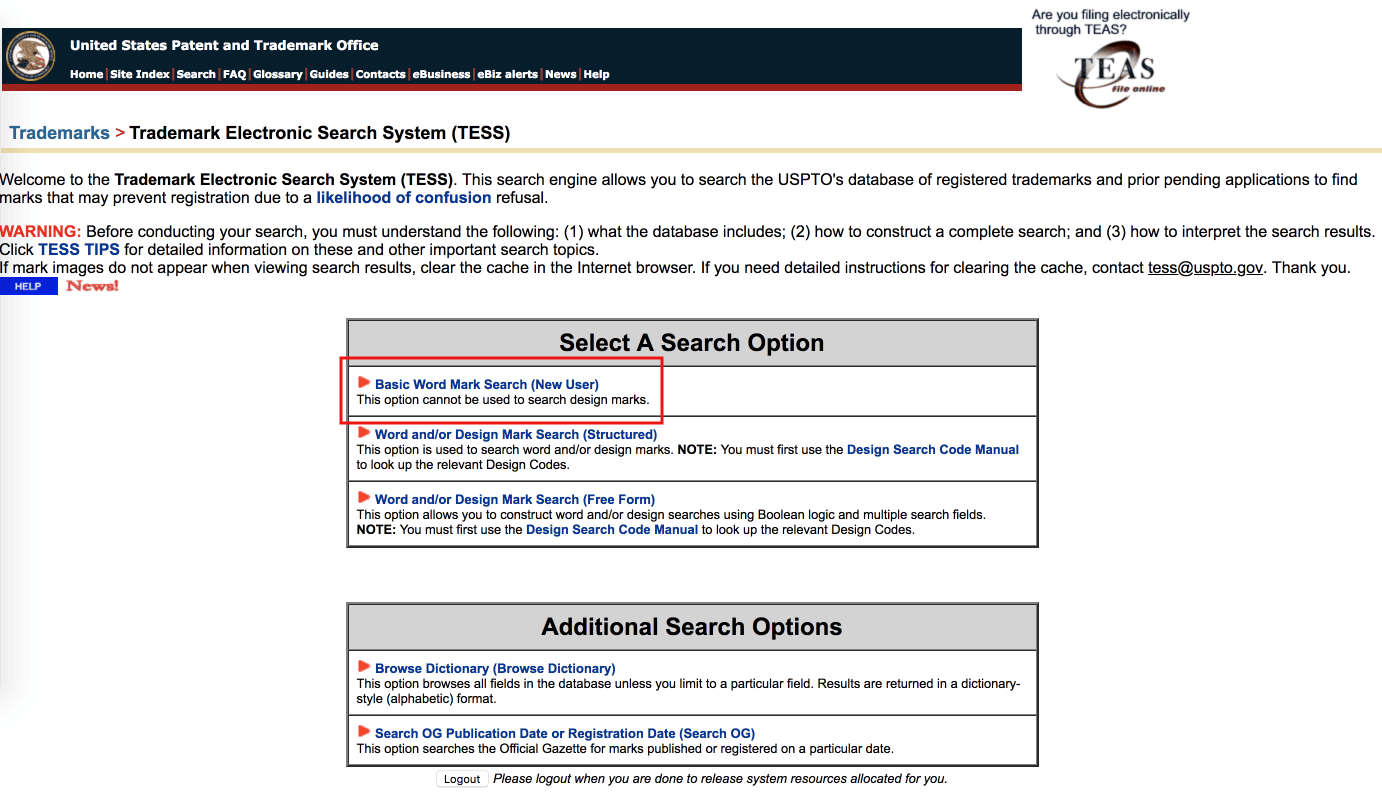The height and width of the screenshot is (799, 1382).
Task: Open the Site Index menu item
Action: pos(139,74)
